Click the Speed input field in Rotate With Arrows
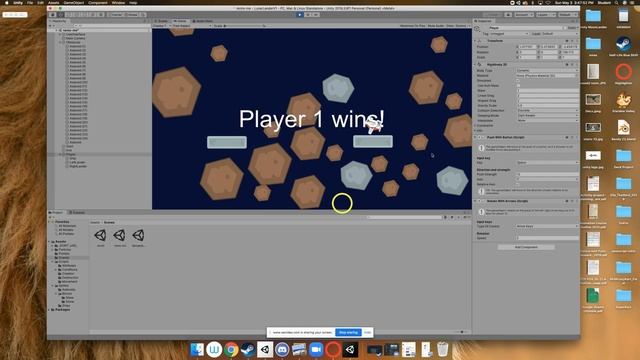 click(x=547, y=238)
